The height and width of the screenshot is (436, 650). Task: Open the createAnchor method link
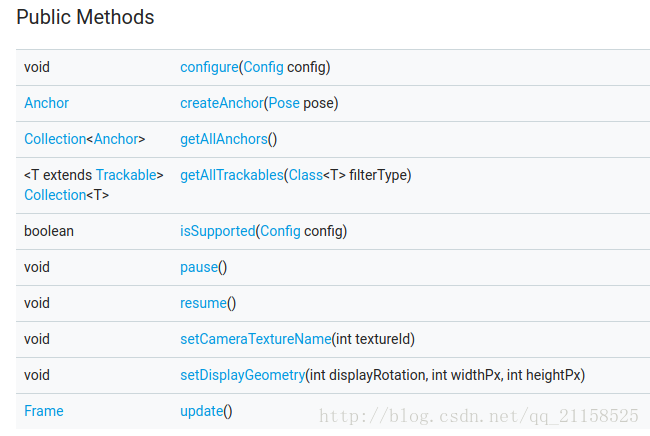click(x=222, y=103)
